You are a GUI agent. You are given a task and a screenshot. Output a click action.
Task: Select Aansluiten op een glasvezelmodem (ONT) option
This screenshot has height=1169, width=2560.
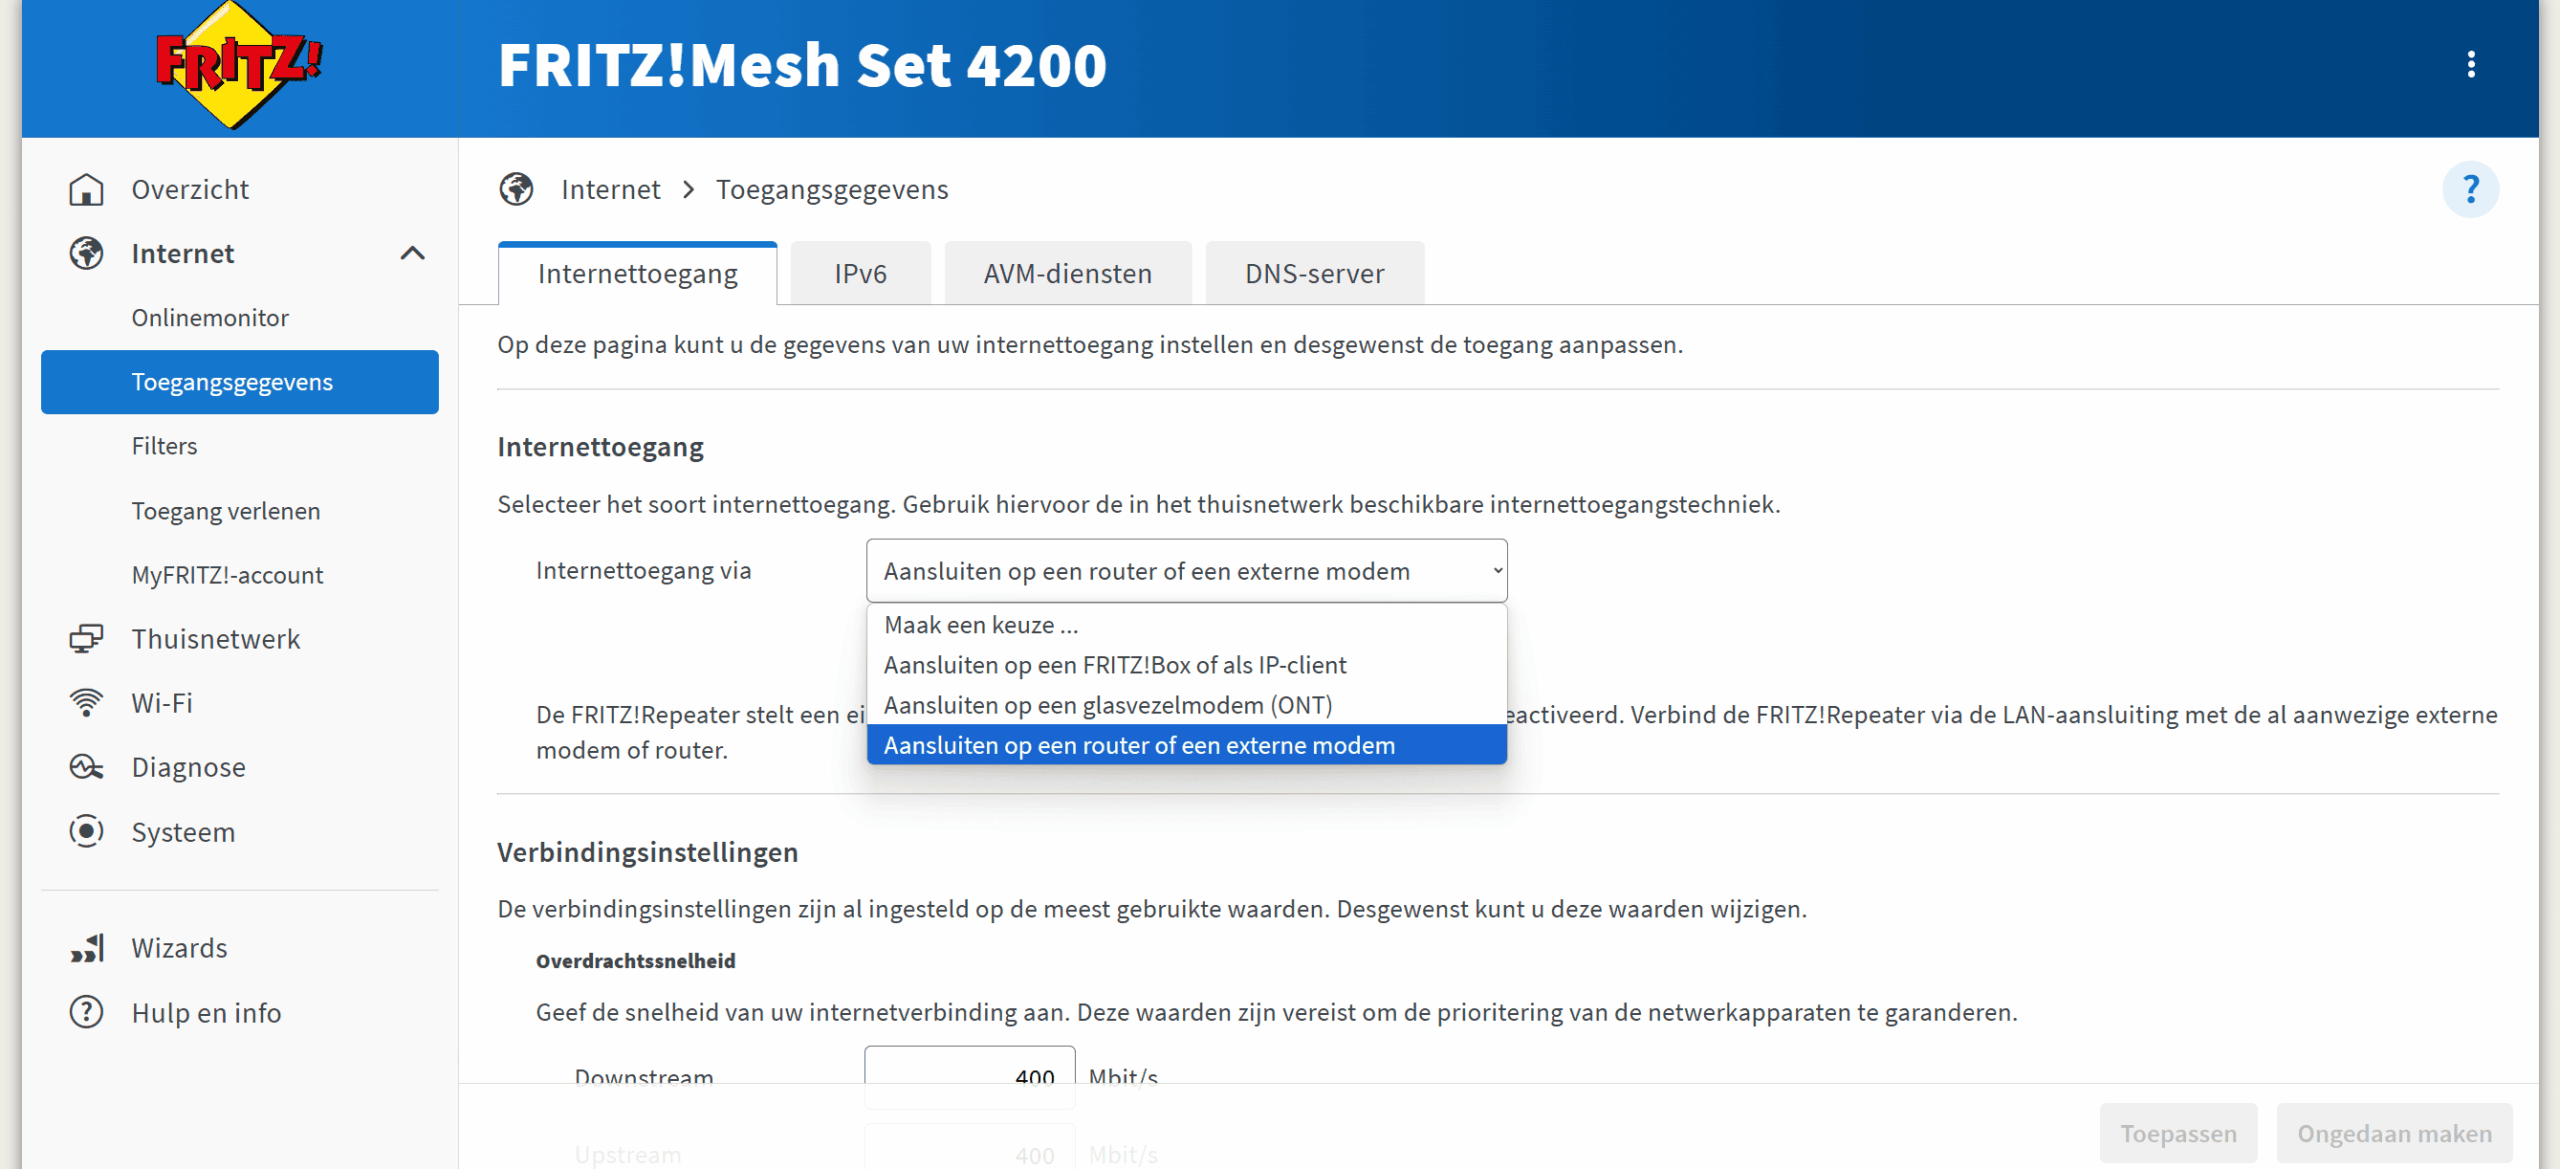click(x=1108, y=705)
